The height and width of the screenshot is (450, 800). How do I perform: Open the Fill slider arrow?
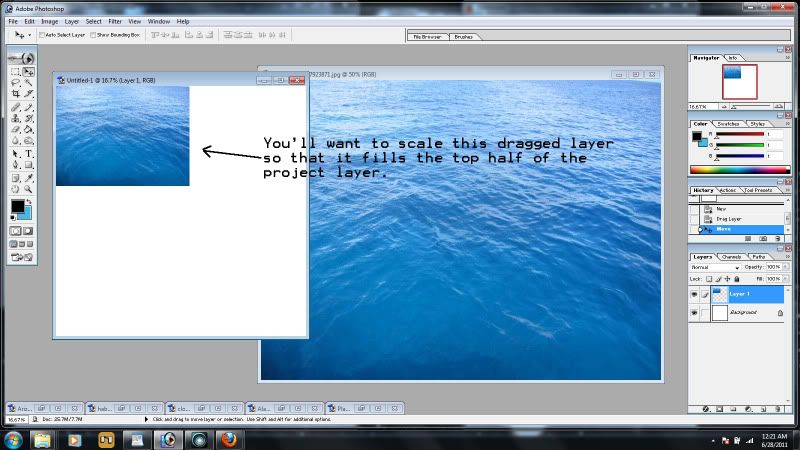(x=785, y=279)
